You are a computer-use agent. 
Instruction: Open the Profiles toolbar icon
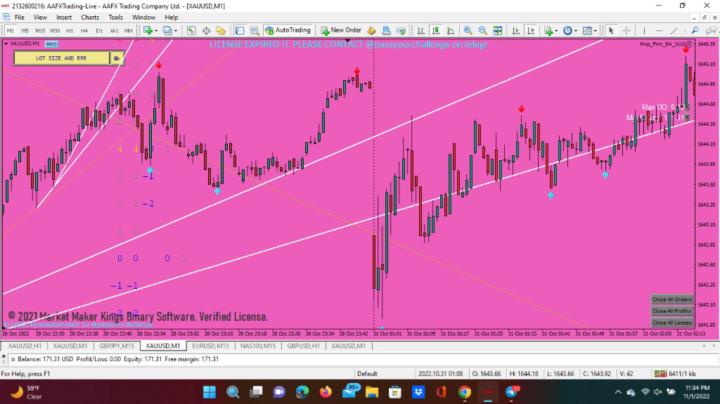168,31
